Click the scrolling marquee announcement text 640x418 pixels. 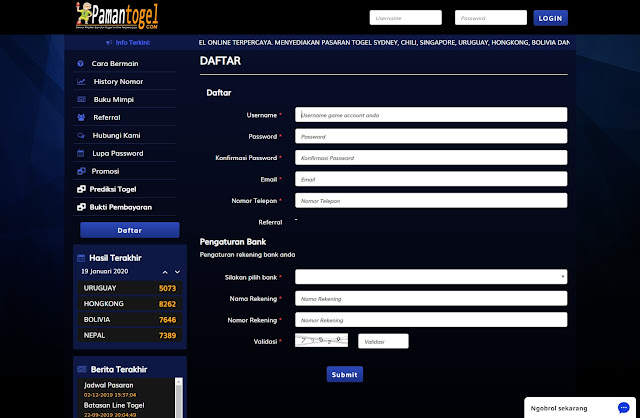tap(384, 42)
